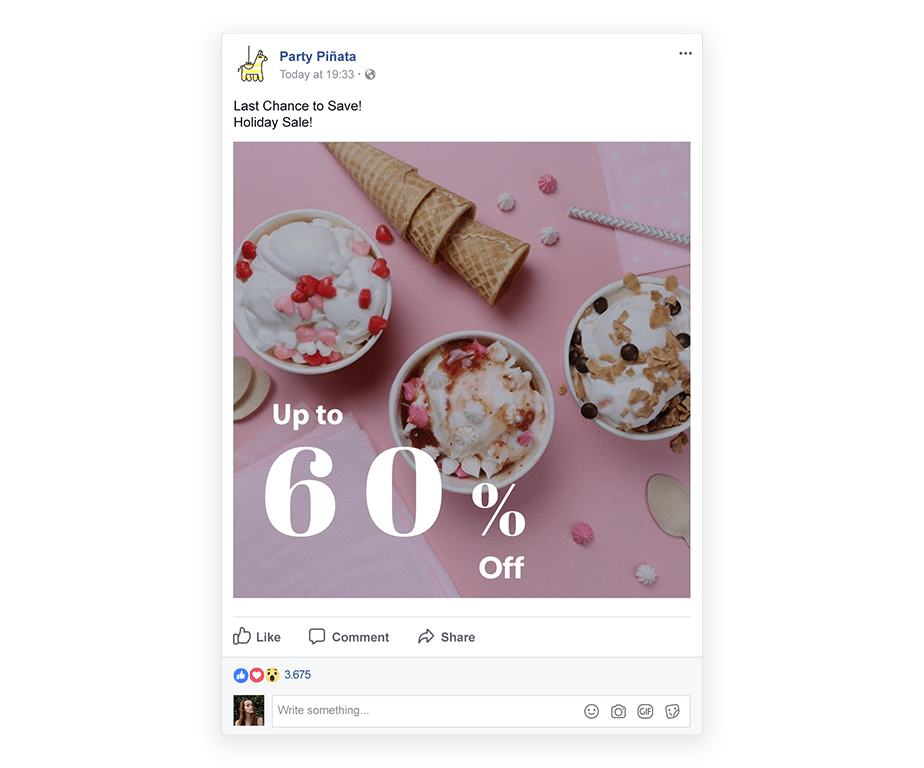Click the Comment speech bubble icon
The width and height of the screenshot is (924, 768).
click(x=317, y=636)
